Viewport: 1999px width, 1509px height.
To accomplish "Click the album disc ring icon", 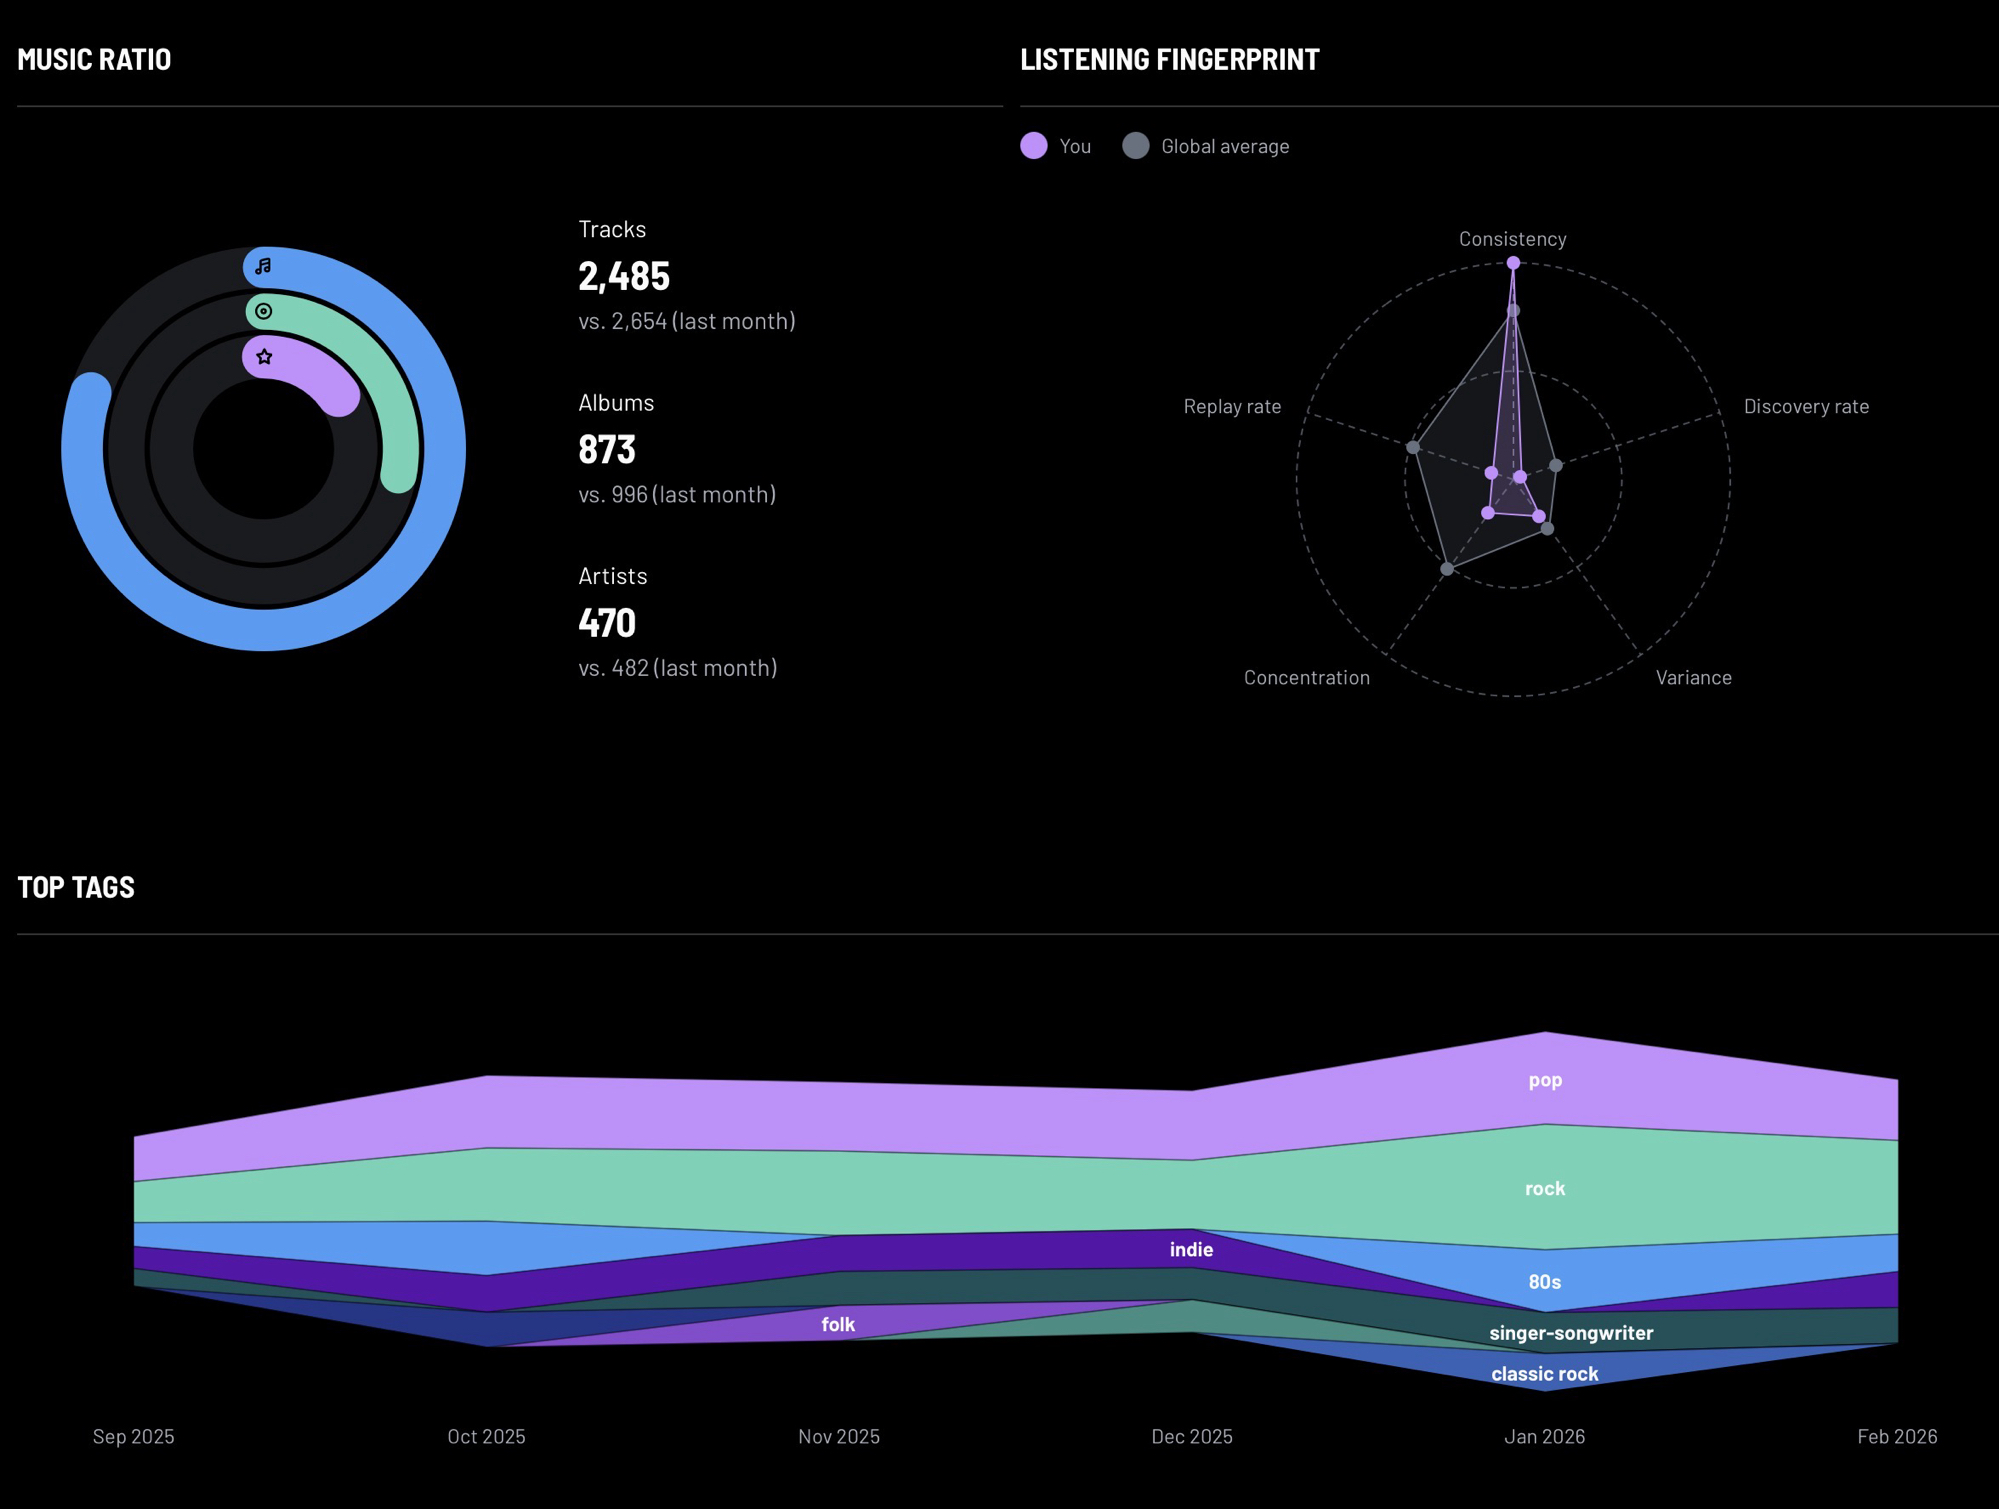I will 263,311.
